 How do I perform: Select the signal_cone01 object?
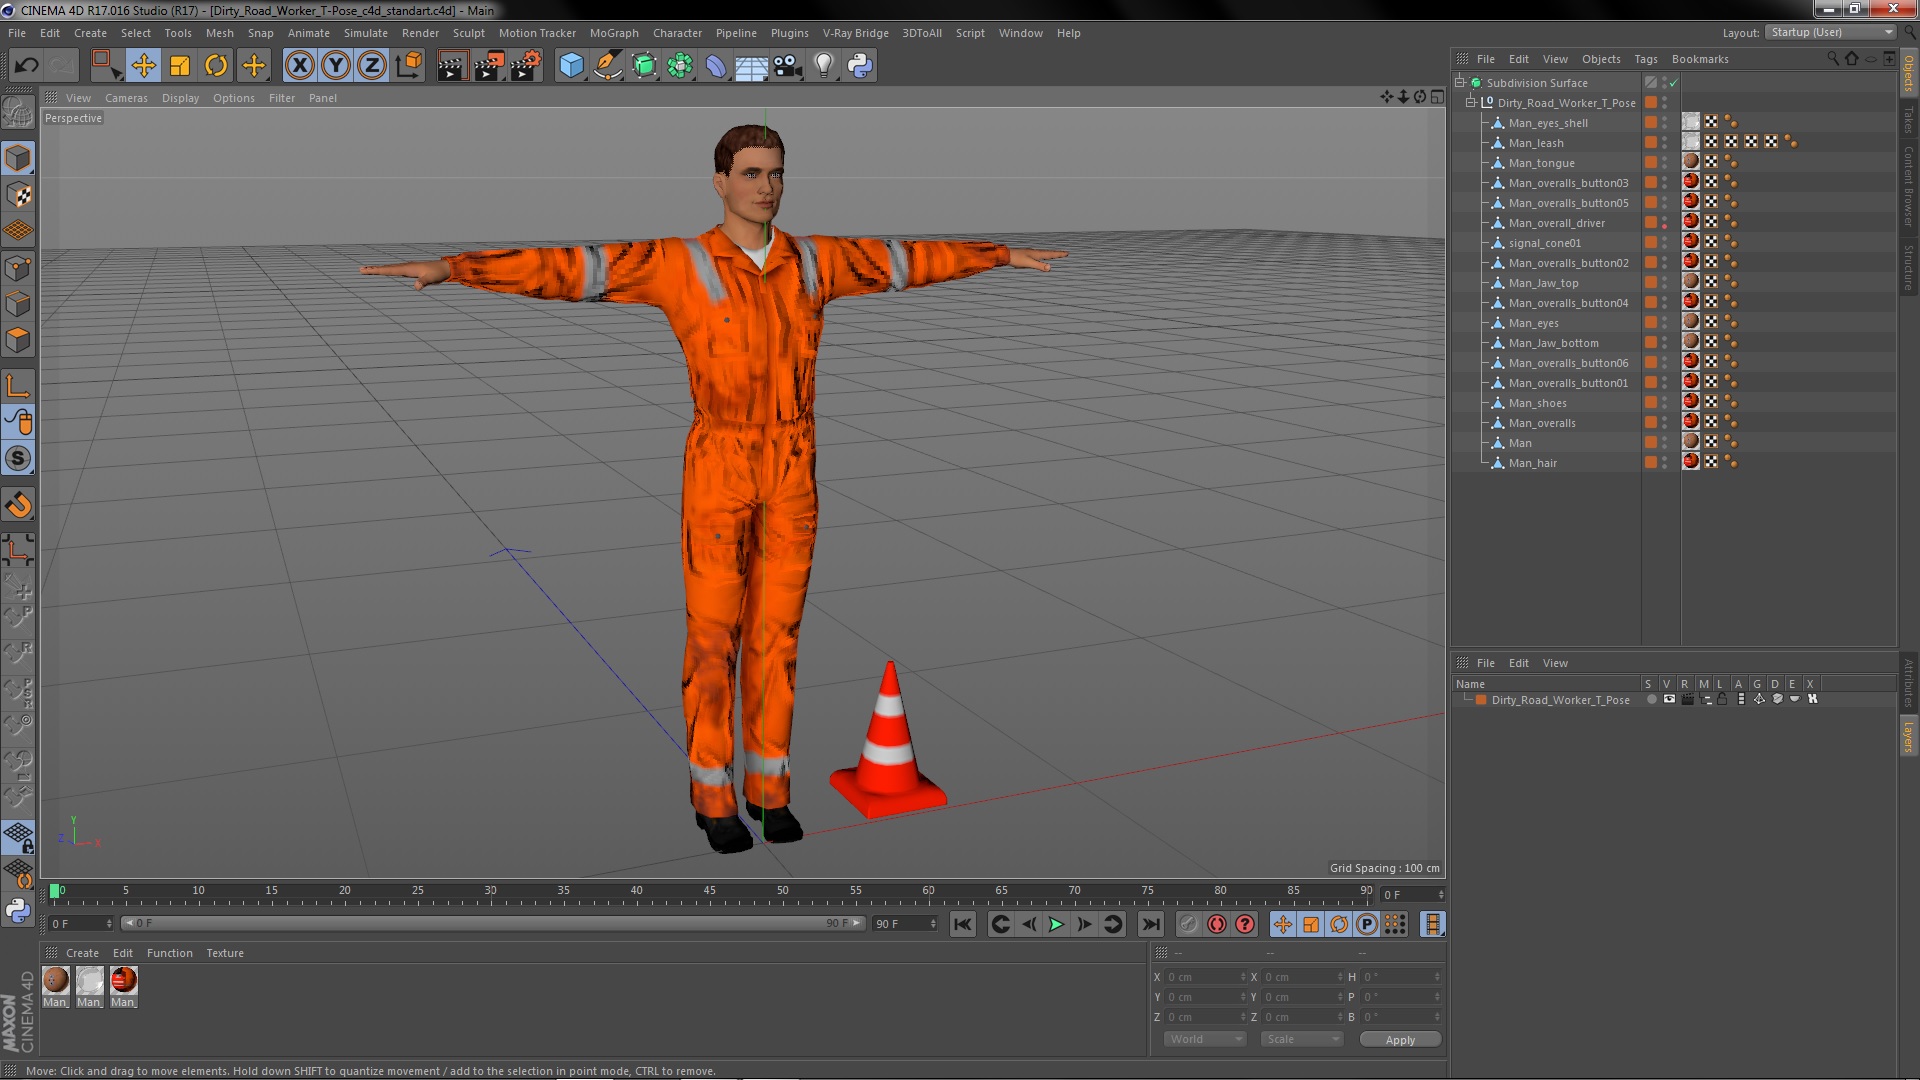[x=1545, y=243]
